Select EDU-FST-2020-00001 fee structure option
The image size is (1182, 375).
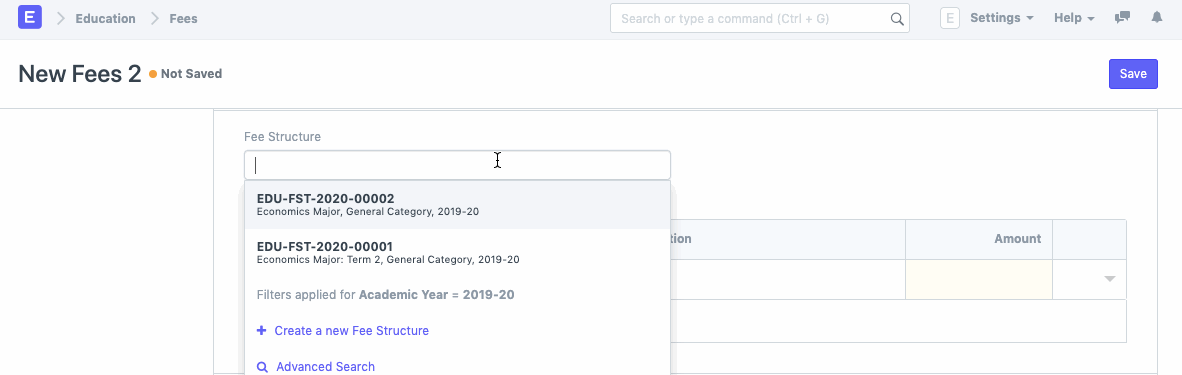(x=457, y=252)
